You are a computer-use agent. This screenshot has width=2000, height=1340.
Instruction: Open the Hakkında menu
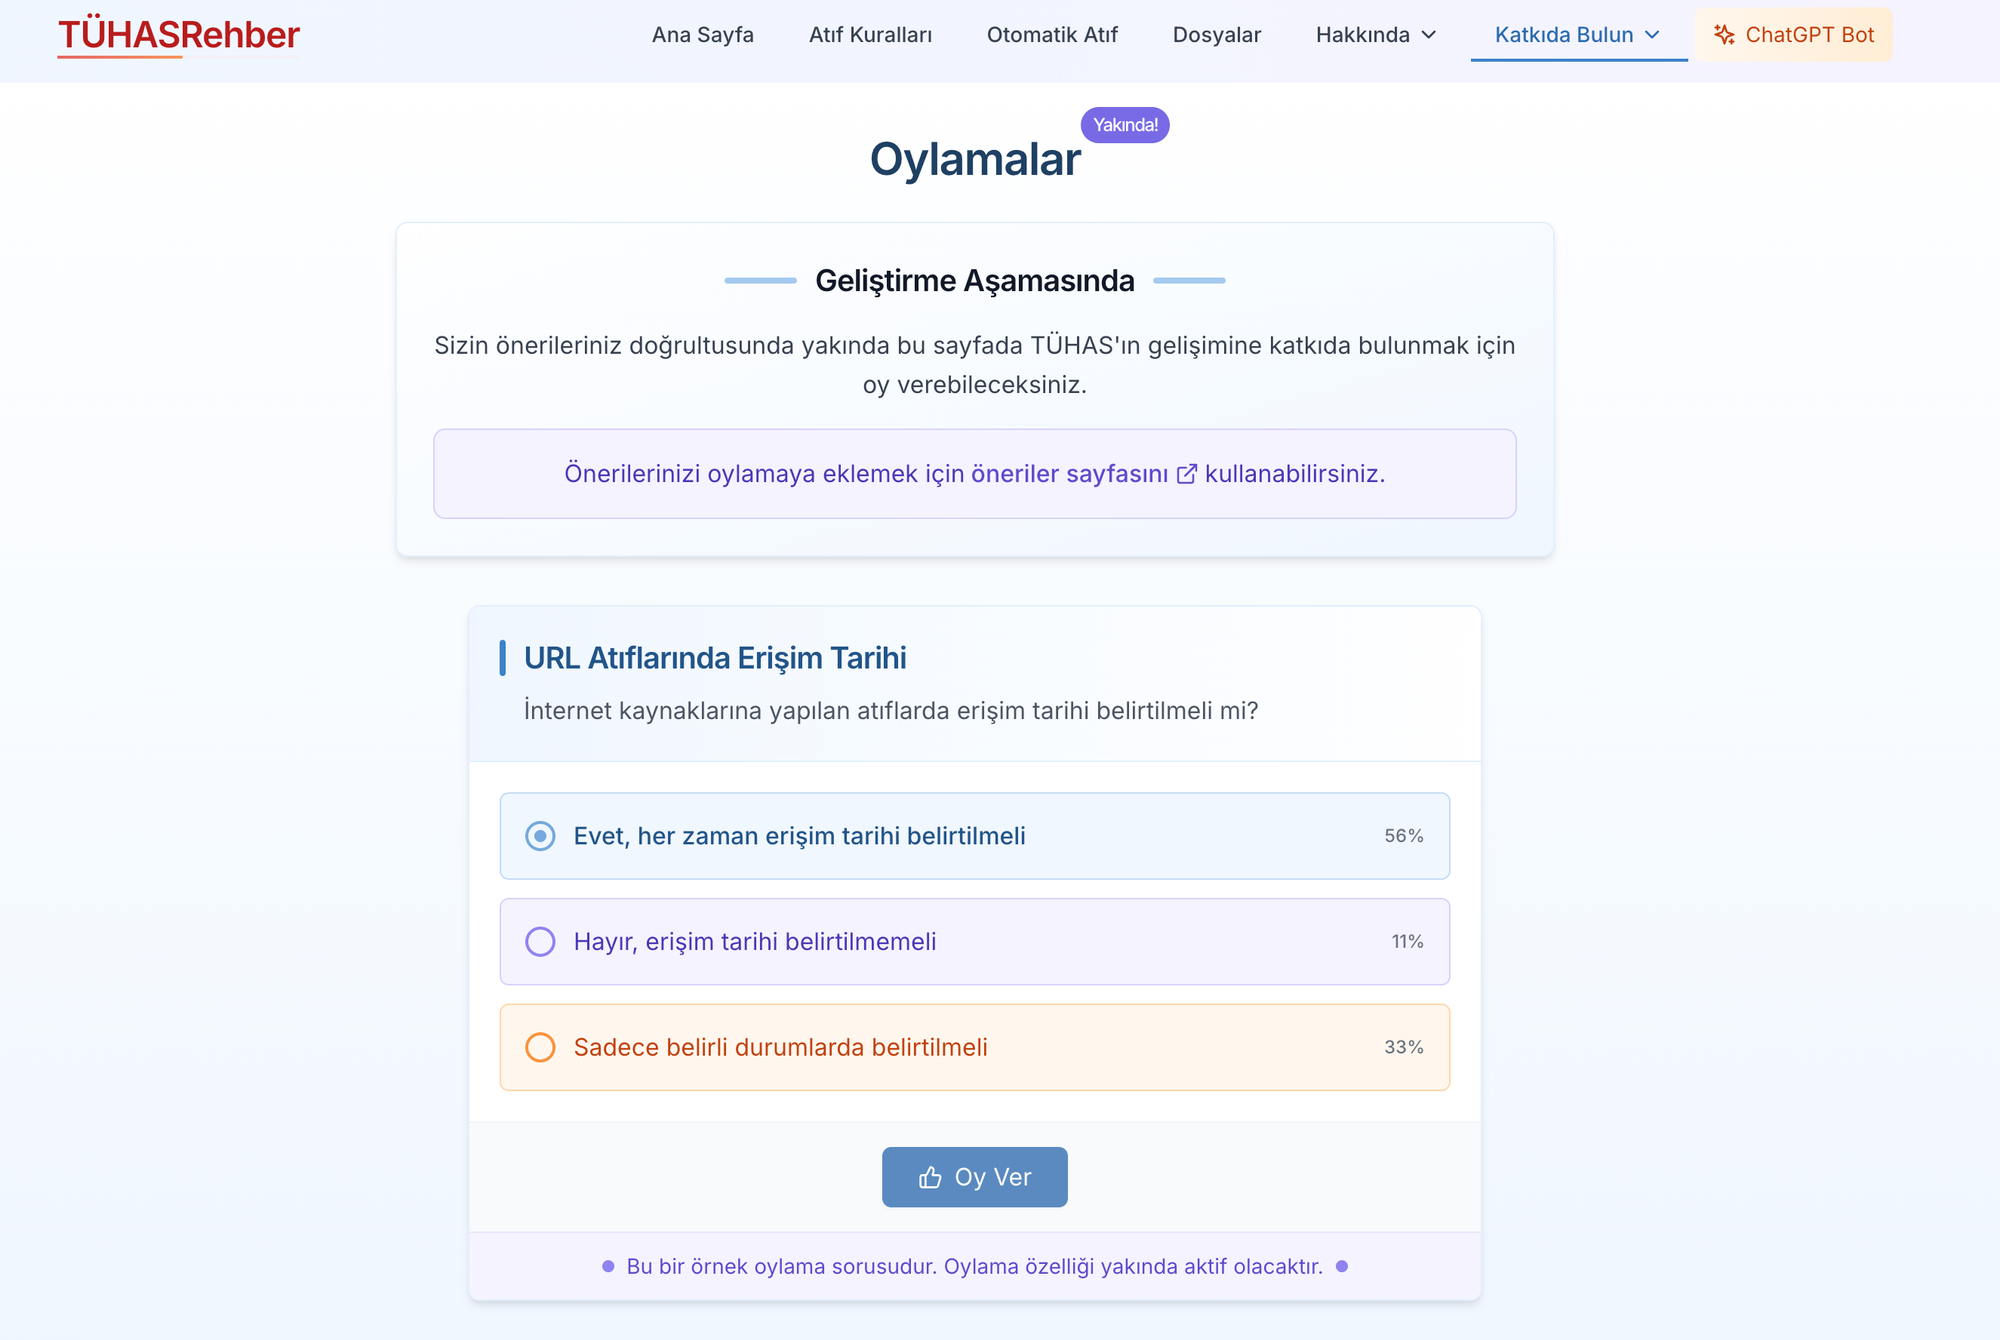1376,35
